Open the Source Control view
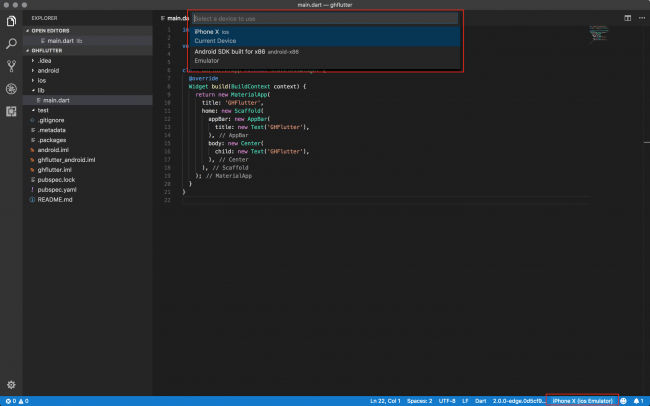 [11, 66]
